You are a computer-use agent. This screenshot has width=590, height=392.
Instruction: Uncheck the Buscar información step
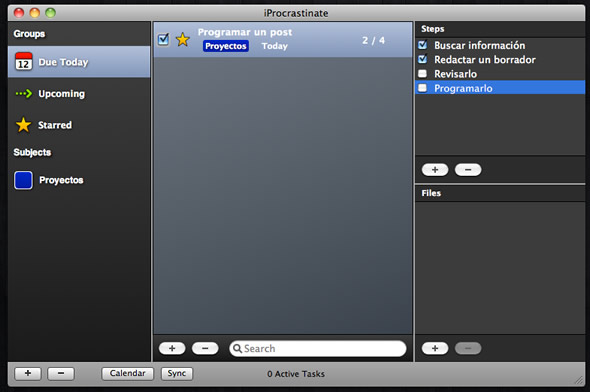[423, 45]
